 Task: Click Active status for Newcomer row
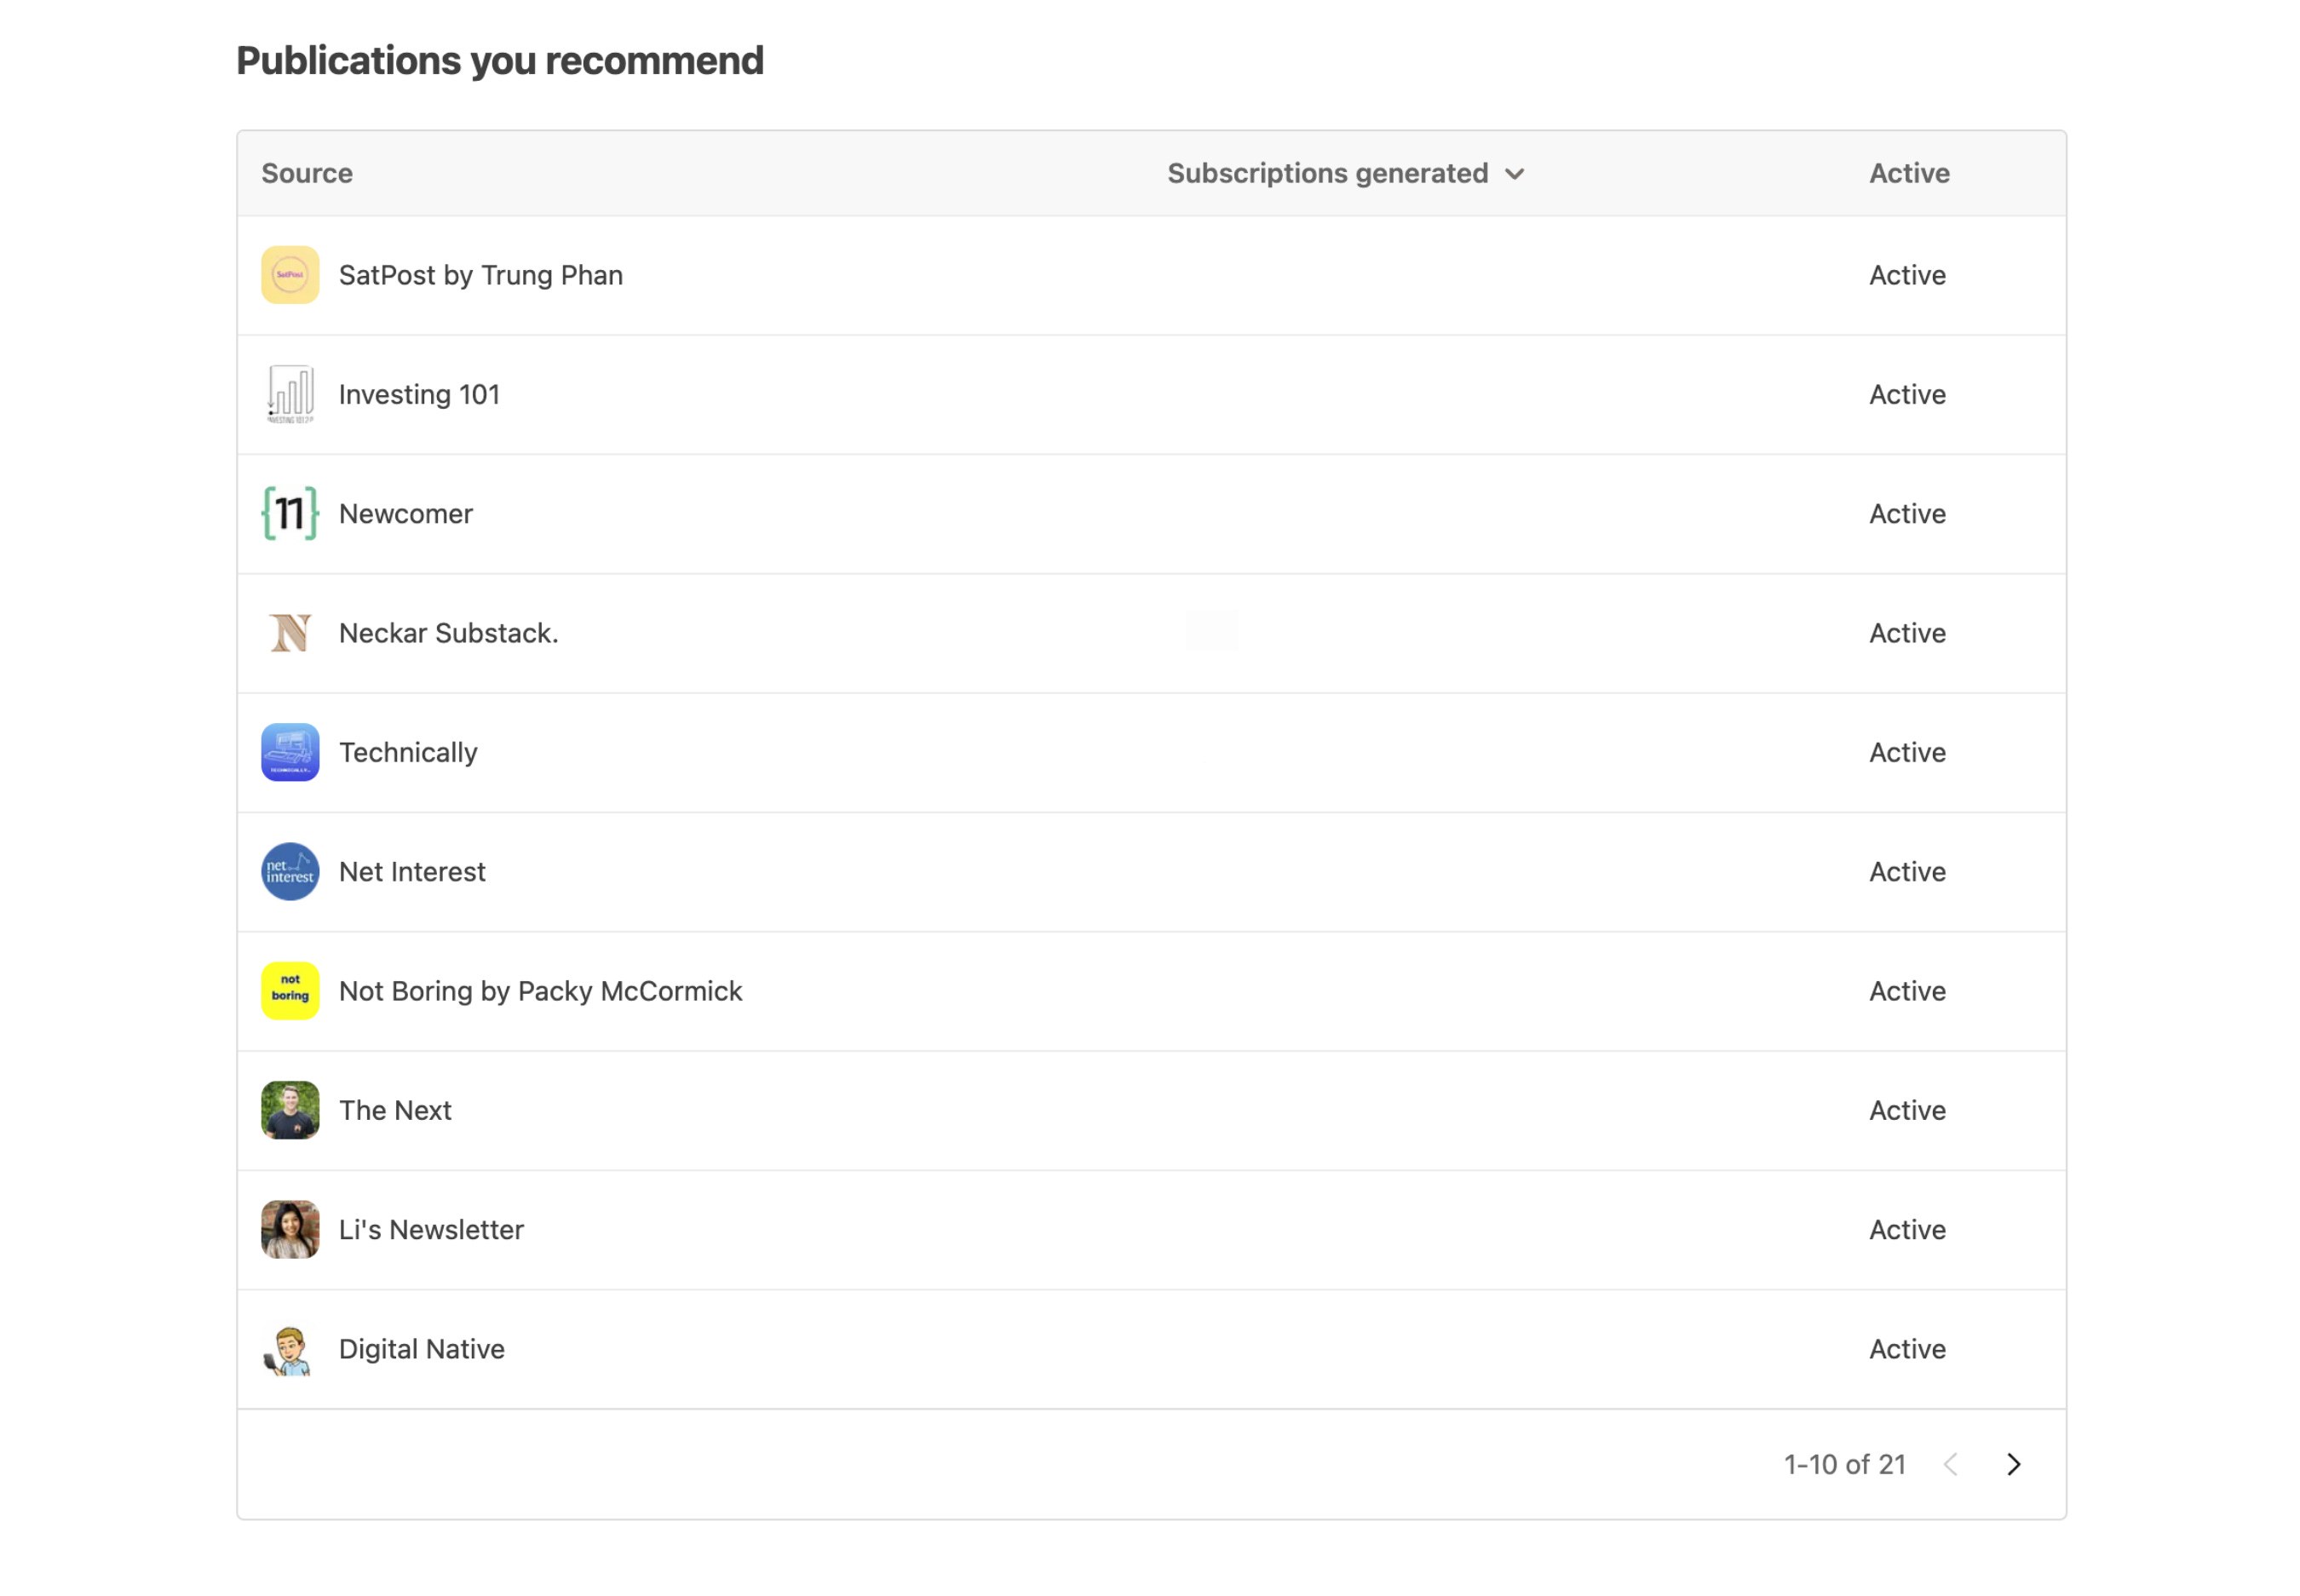point(1907,514)
